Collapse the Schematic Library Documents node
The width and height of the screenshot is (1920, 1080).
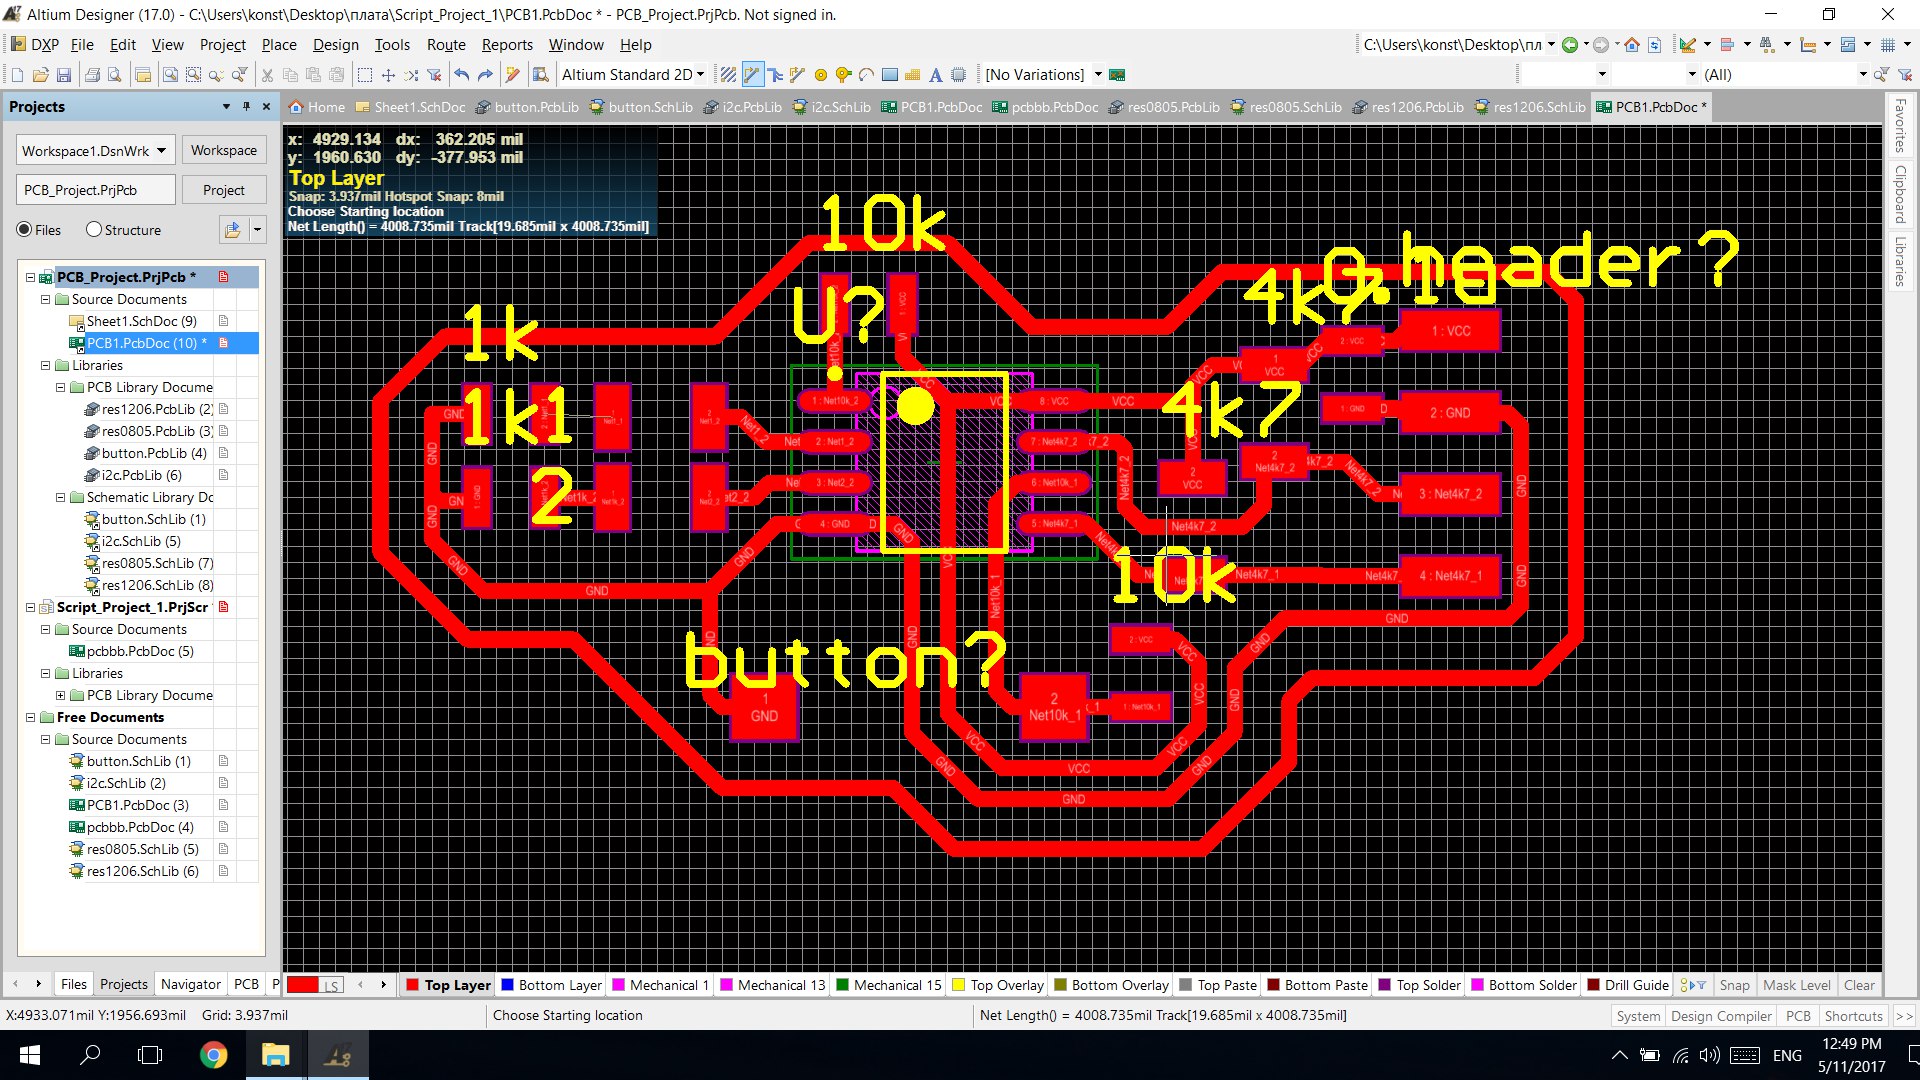(x=60, y=497)
